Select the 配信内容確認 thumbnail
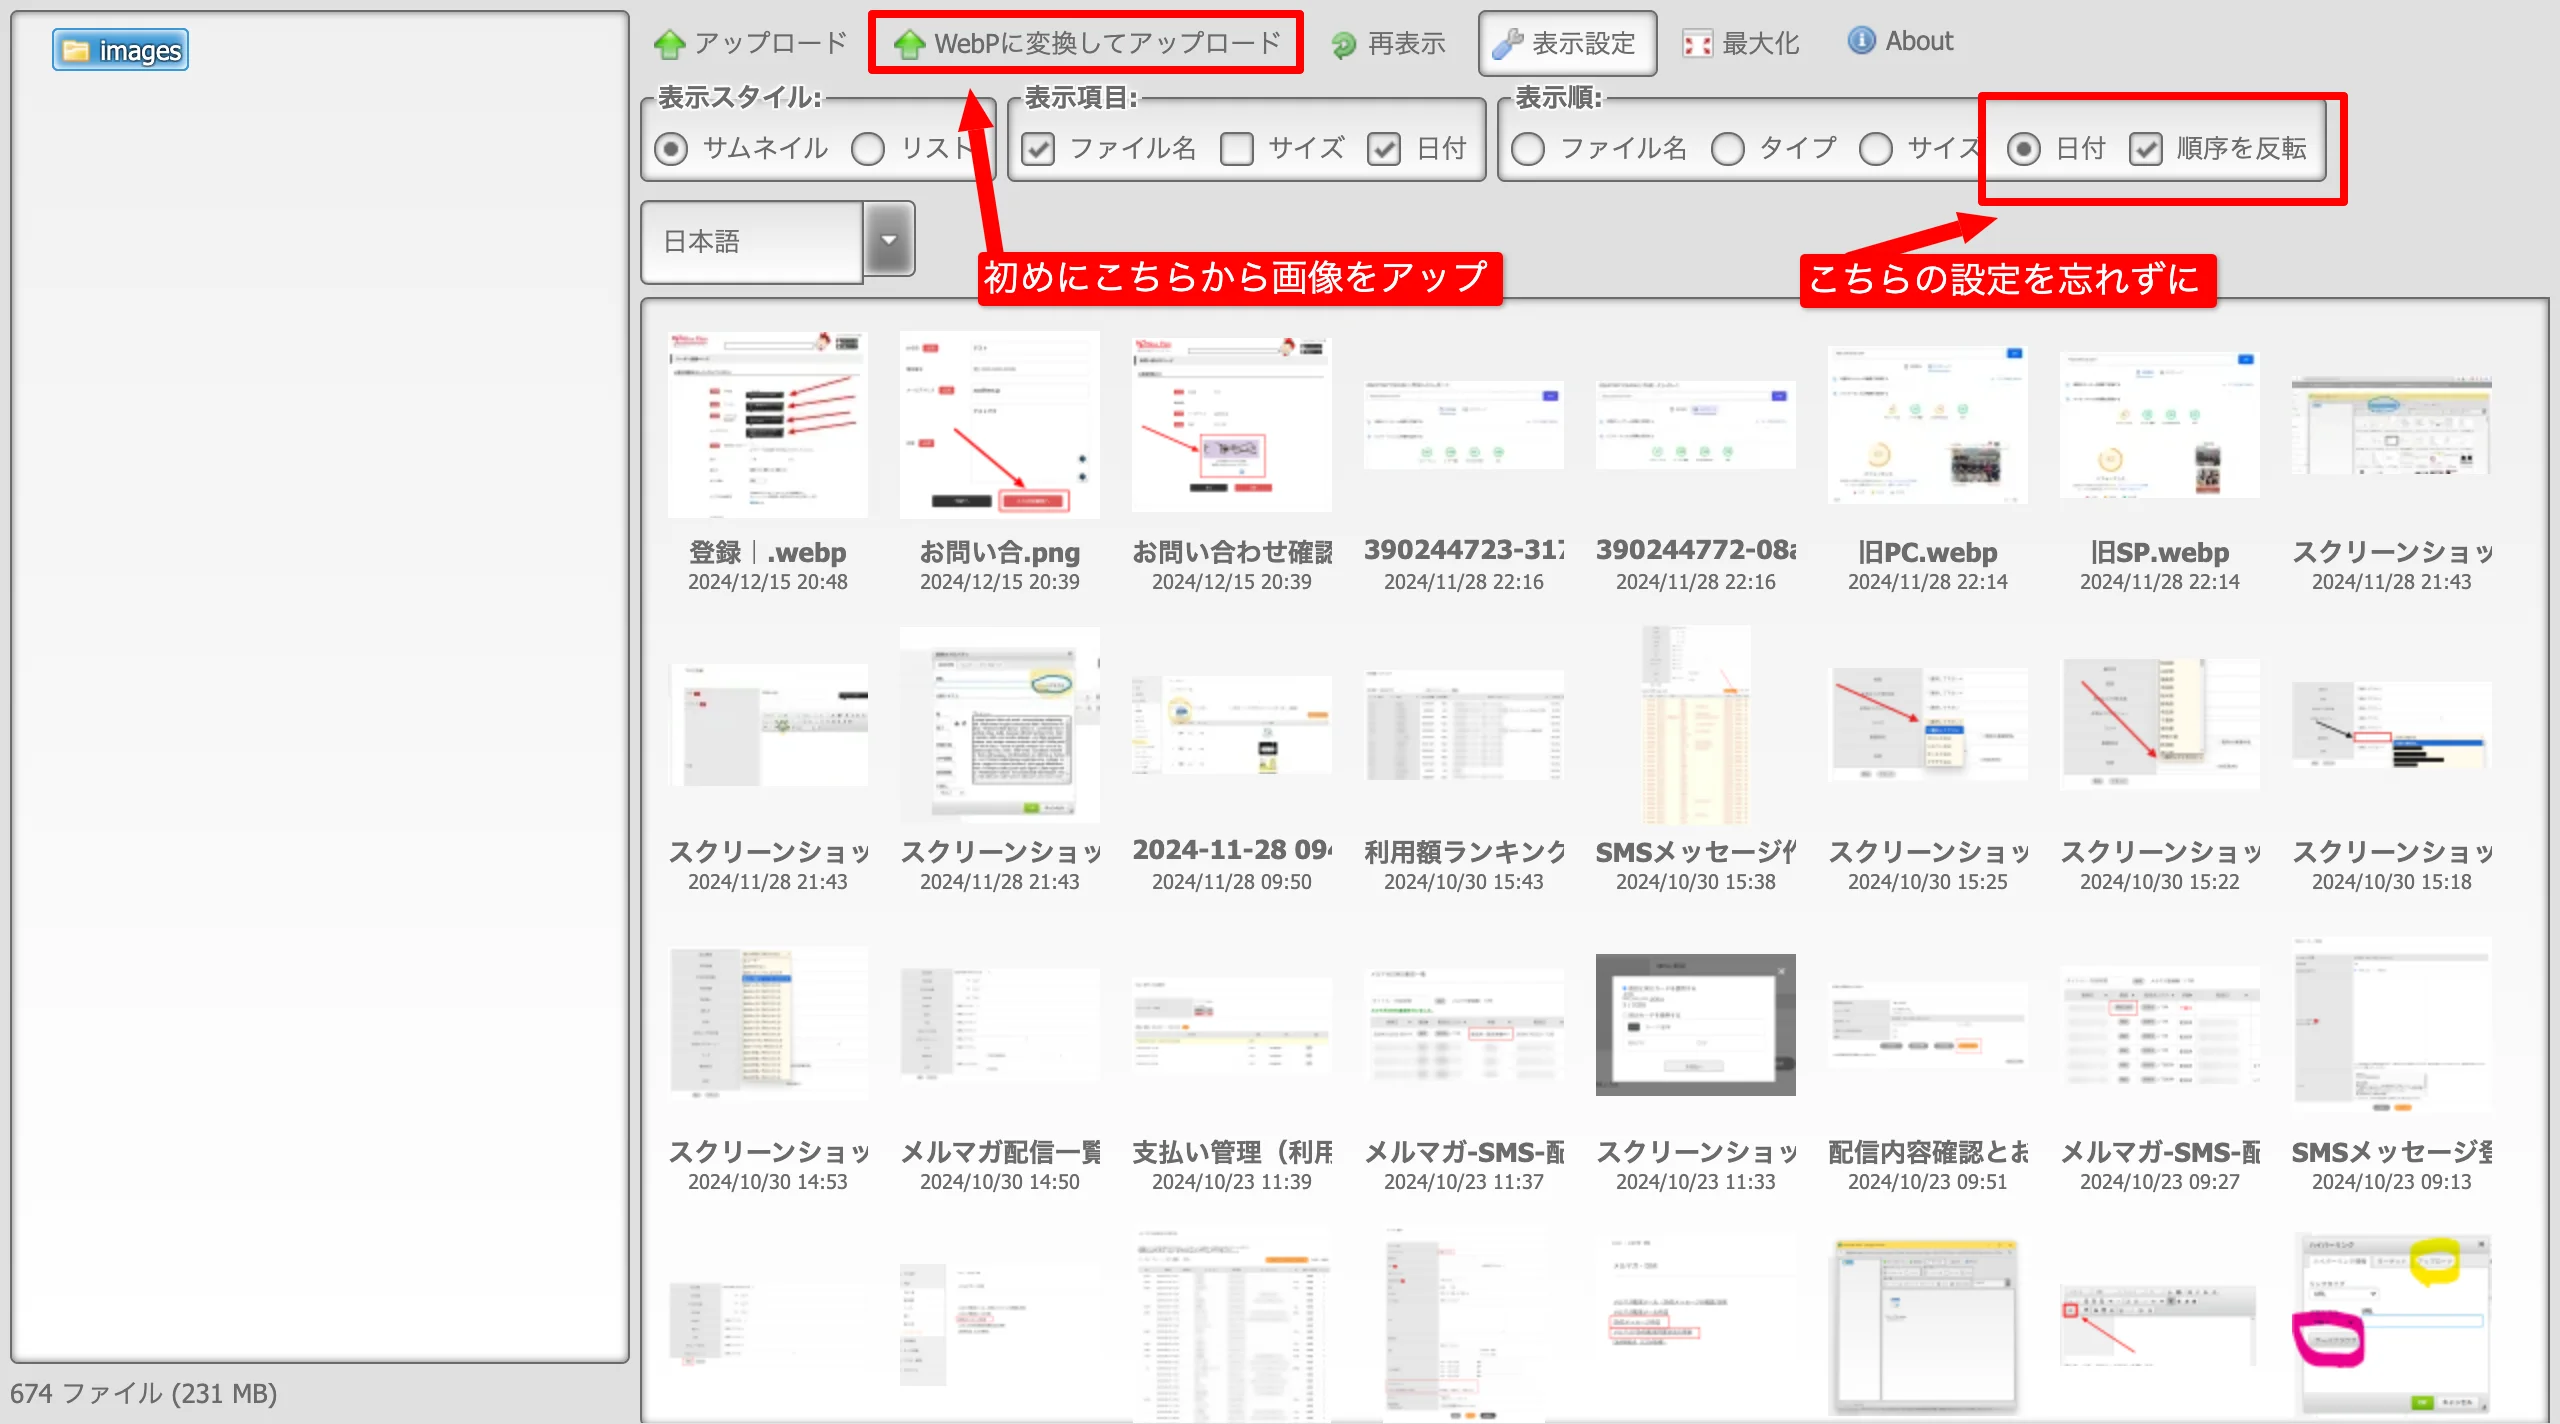 click(1928, 1024)
